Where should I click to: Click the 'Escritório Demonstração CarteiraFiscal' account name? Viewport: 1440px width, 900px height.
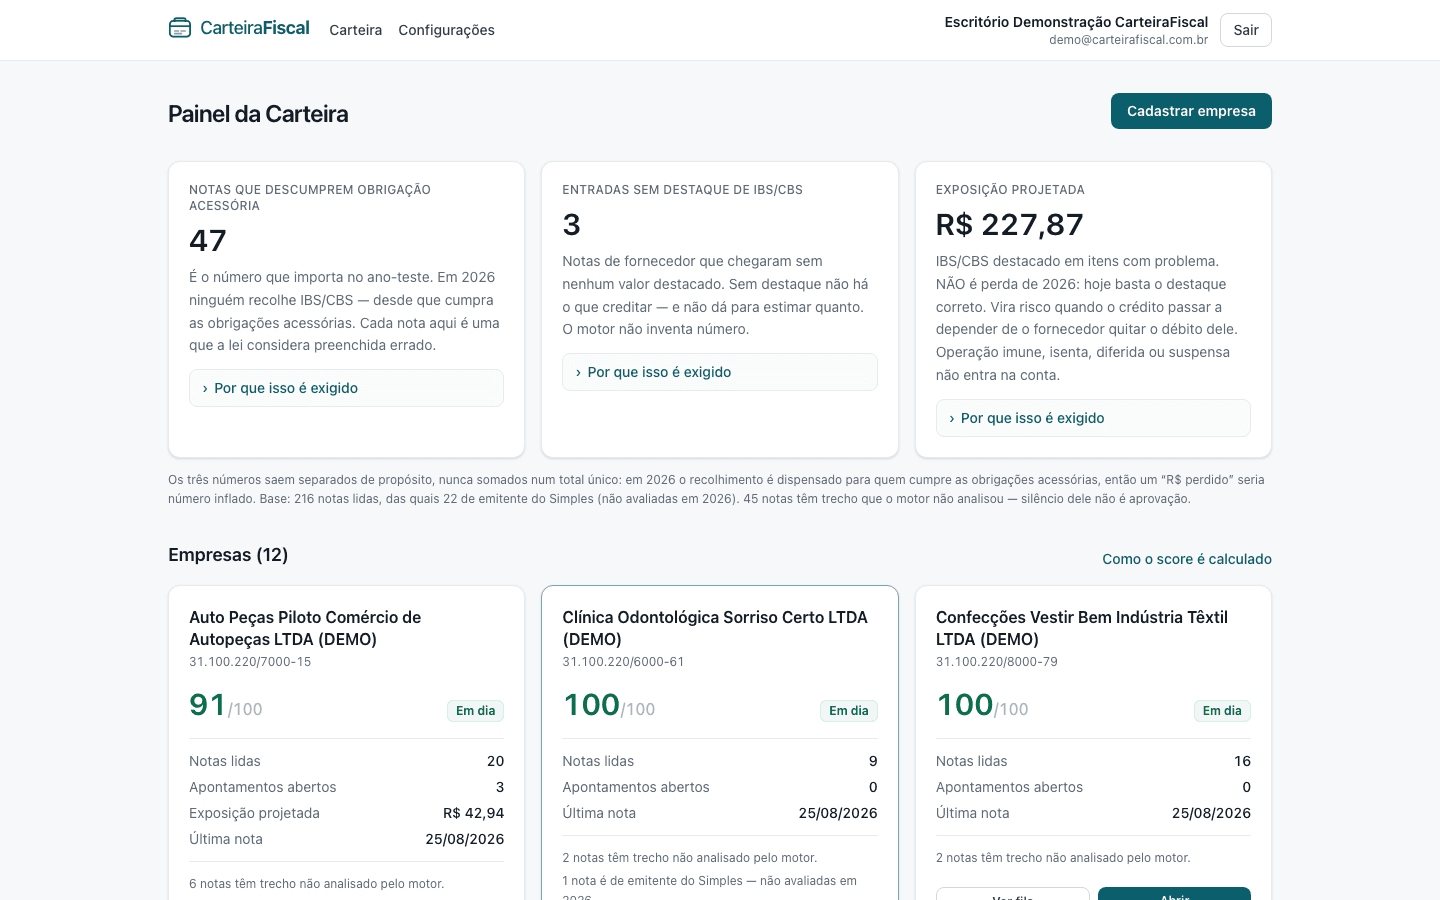pos(1076,22)
